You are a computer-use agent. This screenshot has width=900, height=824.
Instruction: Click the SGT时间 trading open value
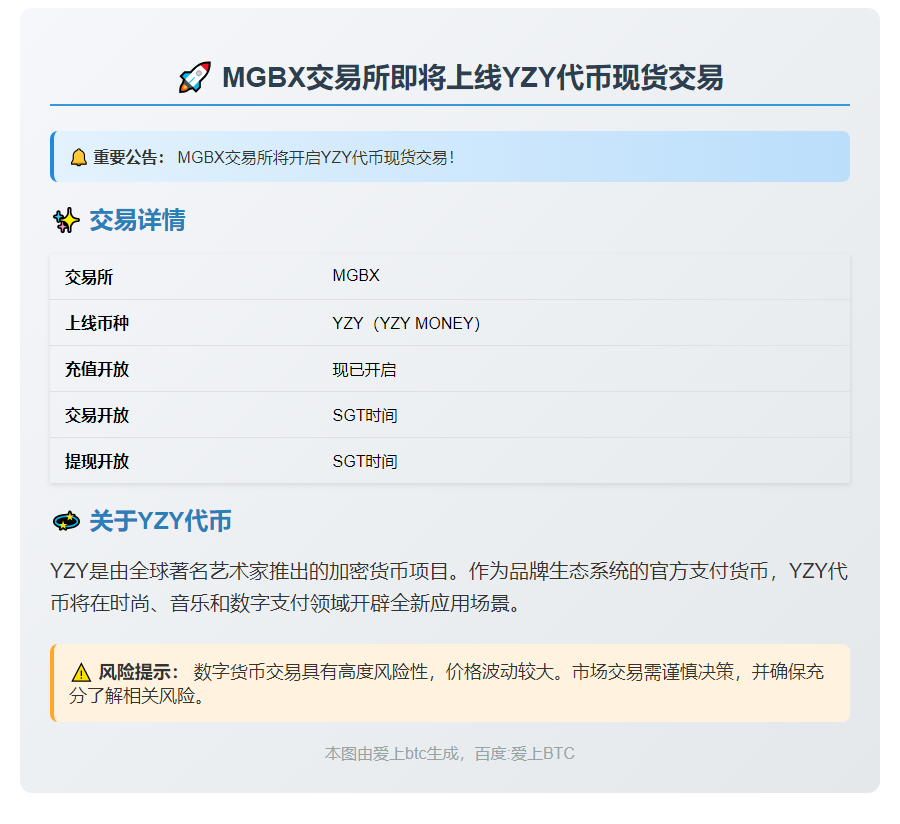[x=363, y=415]
